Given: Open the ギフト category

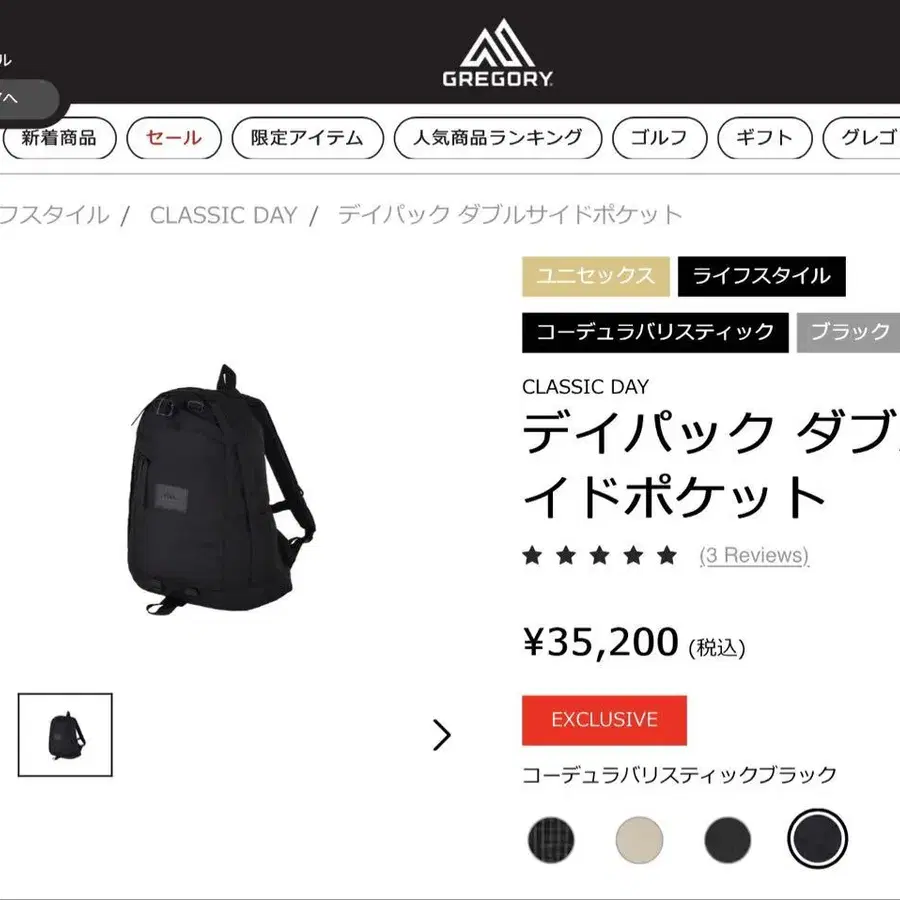Looking at the screenshot, I should (x=765, y=138).
